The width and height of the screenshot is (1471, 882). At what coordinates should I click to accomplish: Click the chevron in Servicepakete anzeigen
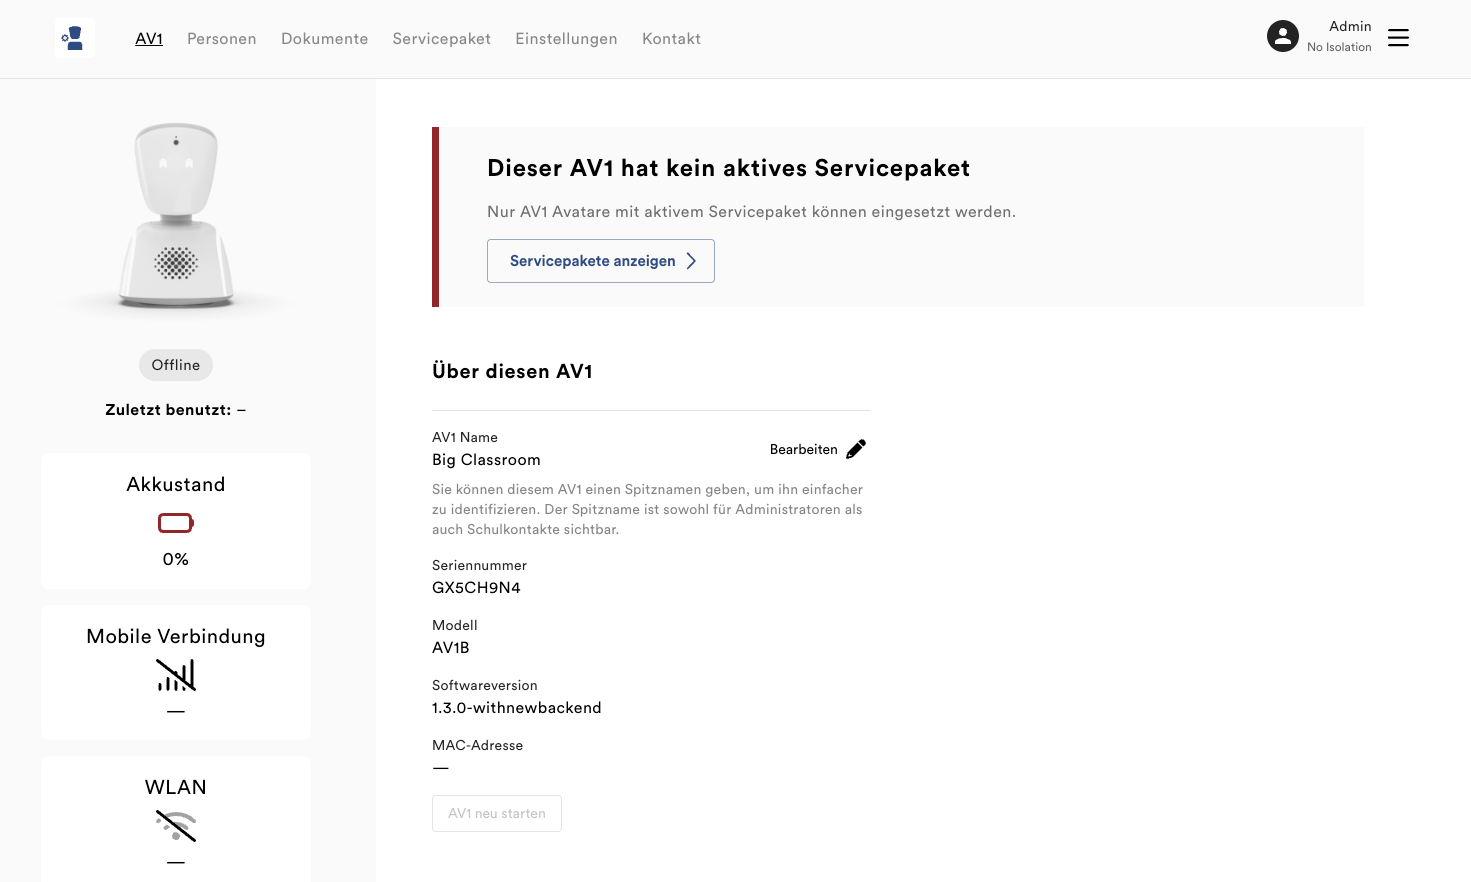691,261
